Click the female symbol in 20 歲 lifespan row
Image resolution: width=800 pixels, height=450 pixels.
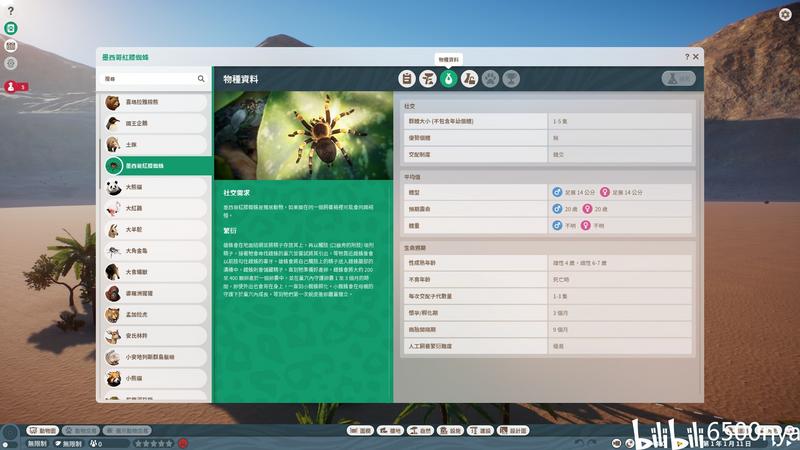[x=587, y=209]
